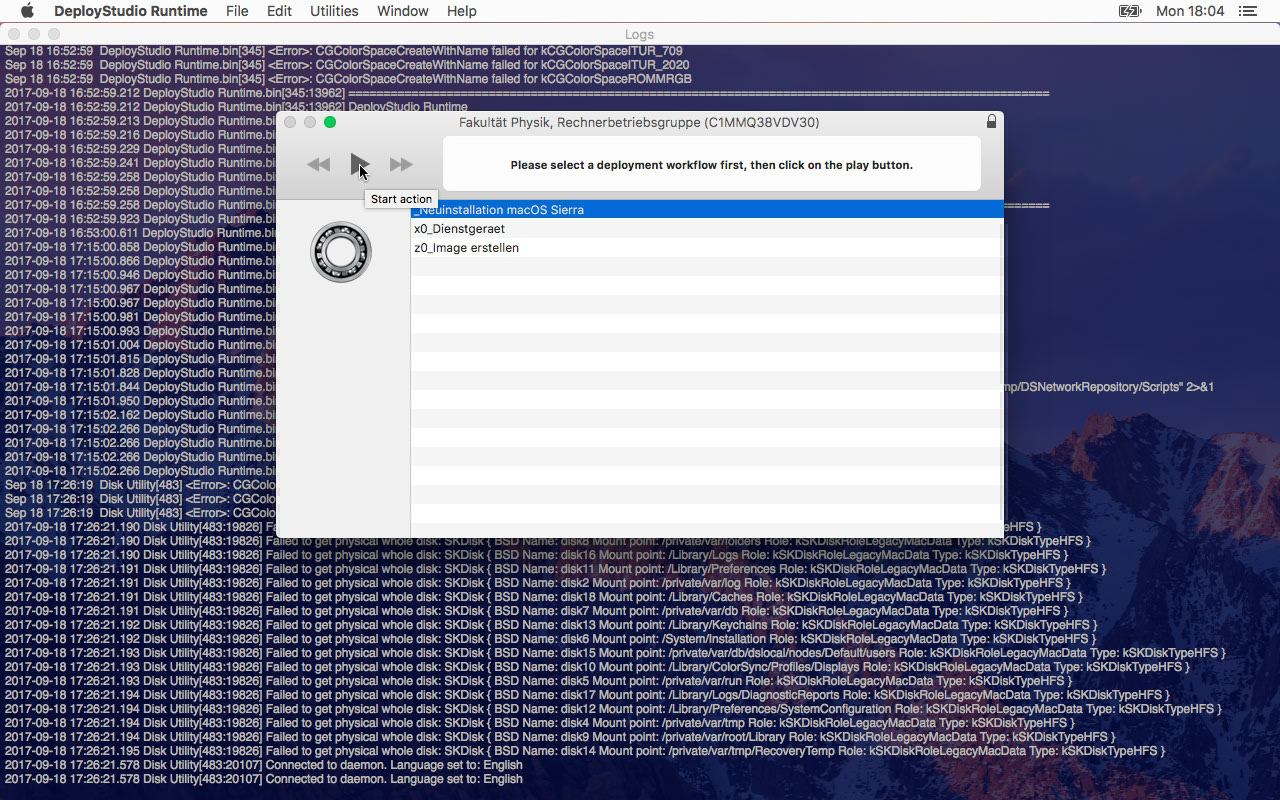Click log line mentioning disk14 RecoveryTemp
Viewport: 1280px width, 800px height.
click(585, 751)
